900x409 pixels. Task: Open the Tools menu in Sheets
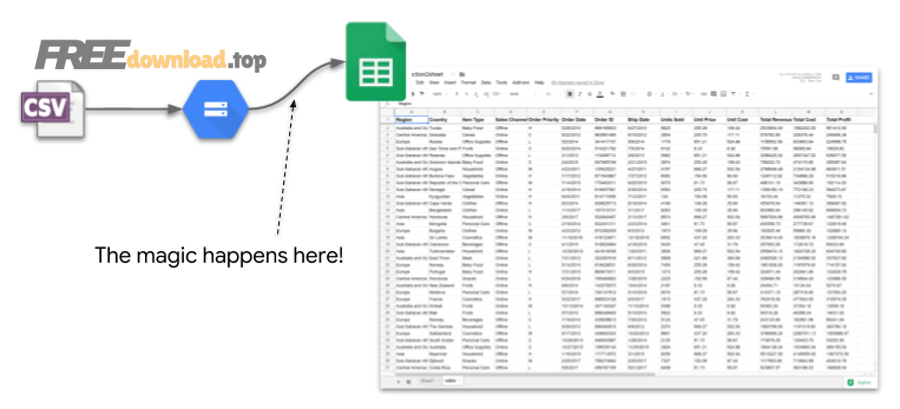[502, 83]
